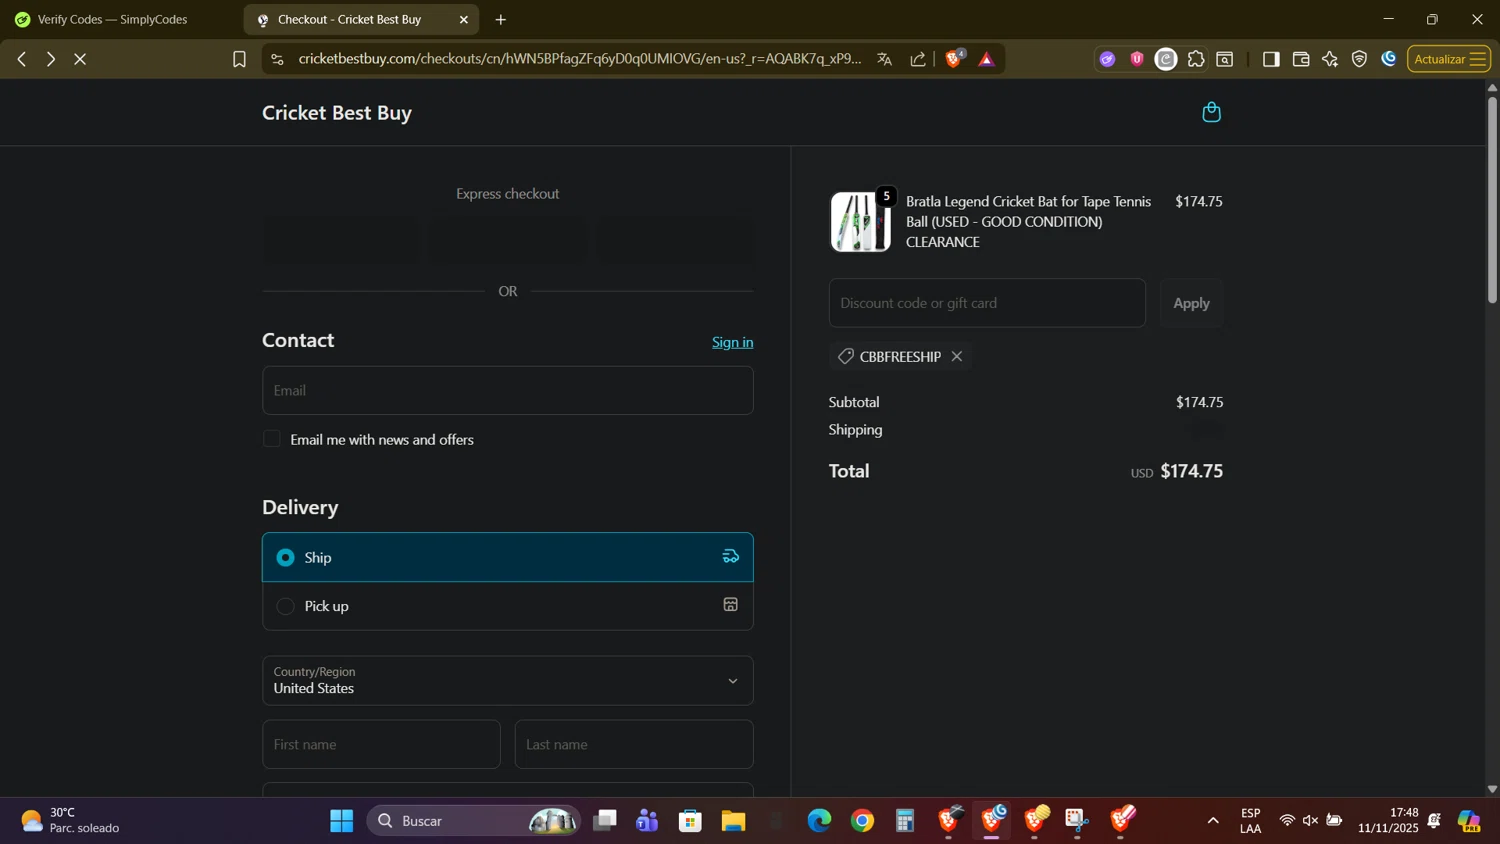
Task: Close the Checkout - Cricket Best Buy tab
Action: coord(463,20)
